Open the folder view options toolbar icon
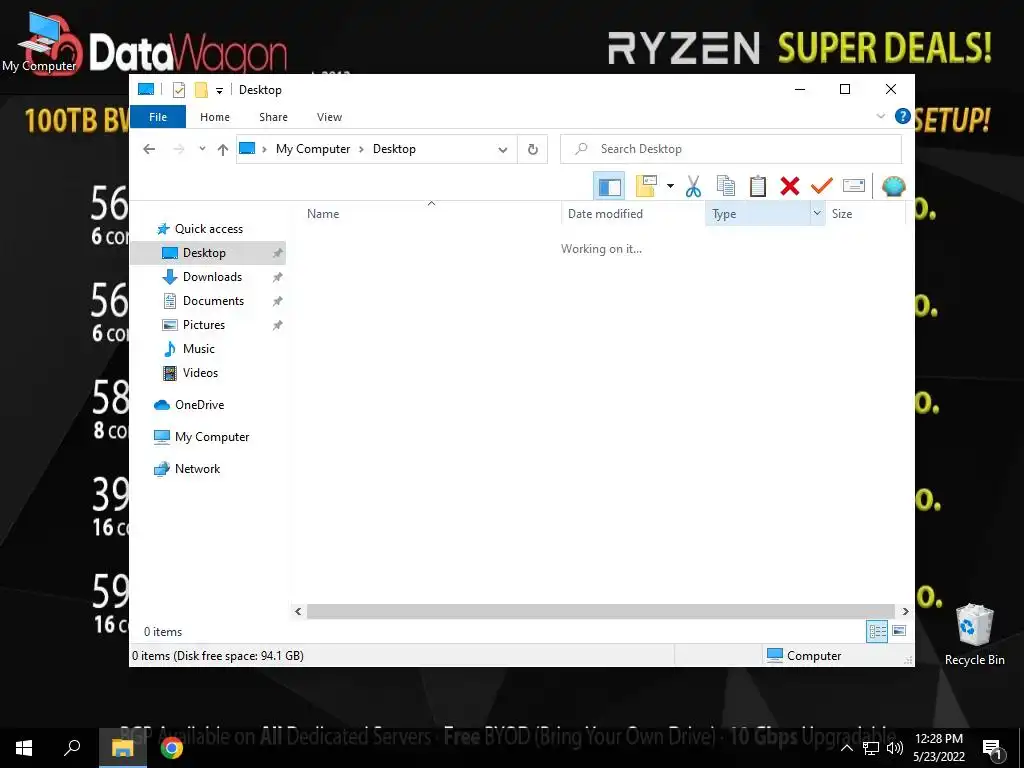The image size is (1024, 768). pos(646,186)
